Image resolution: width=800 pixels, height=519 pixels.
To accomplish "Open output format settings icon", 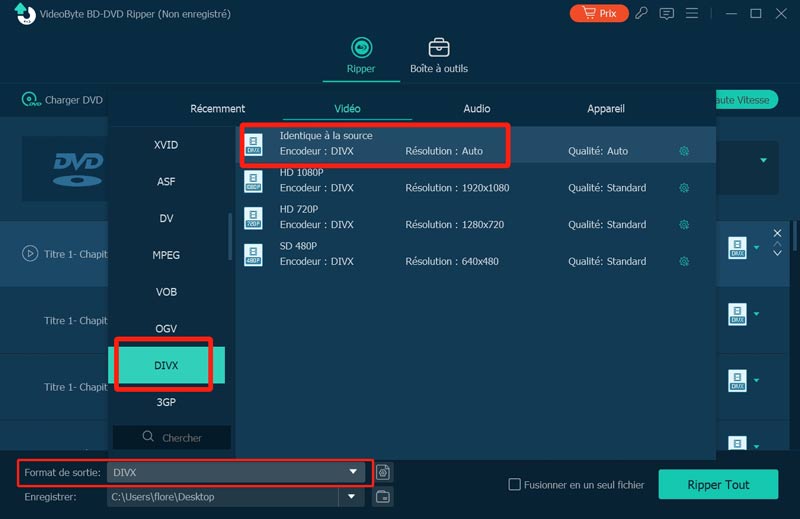I will pos(383,472).
